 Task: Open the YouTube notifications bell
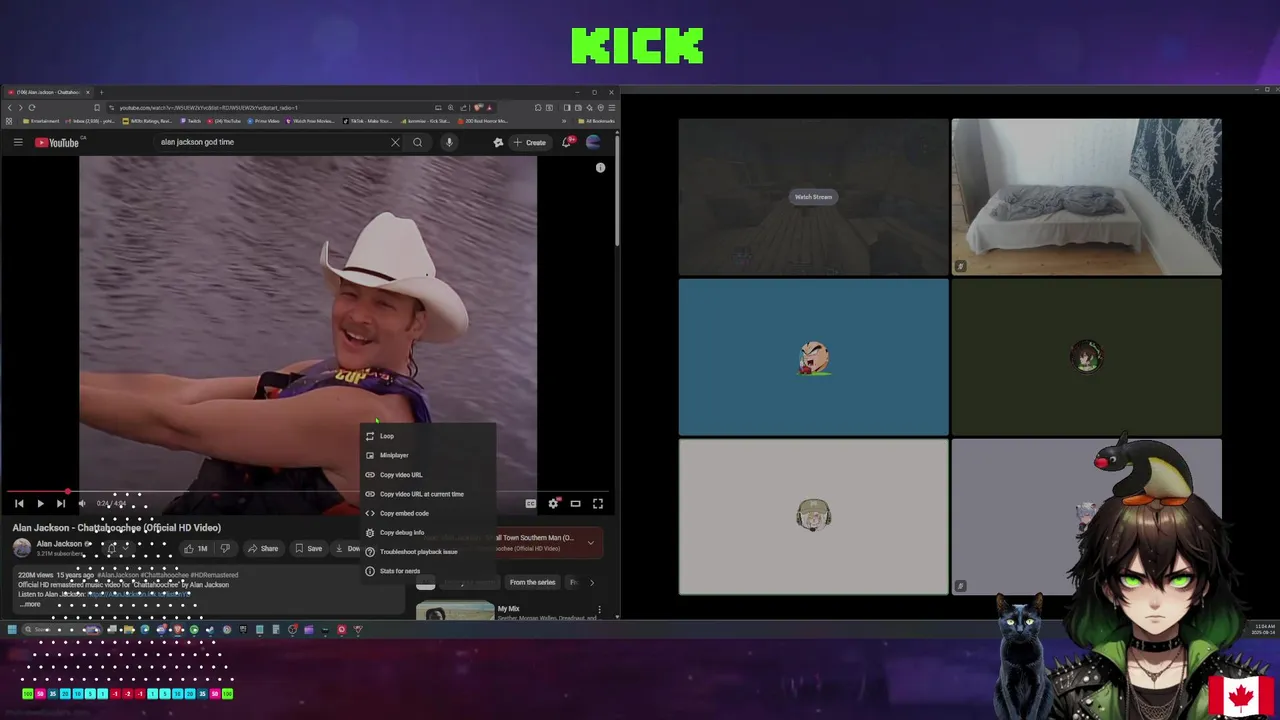[566, 142]
